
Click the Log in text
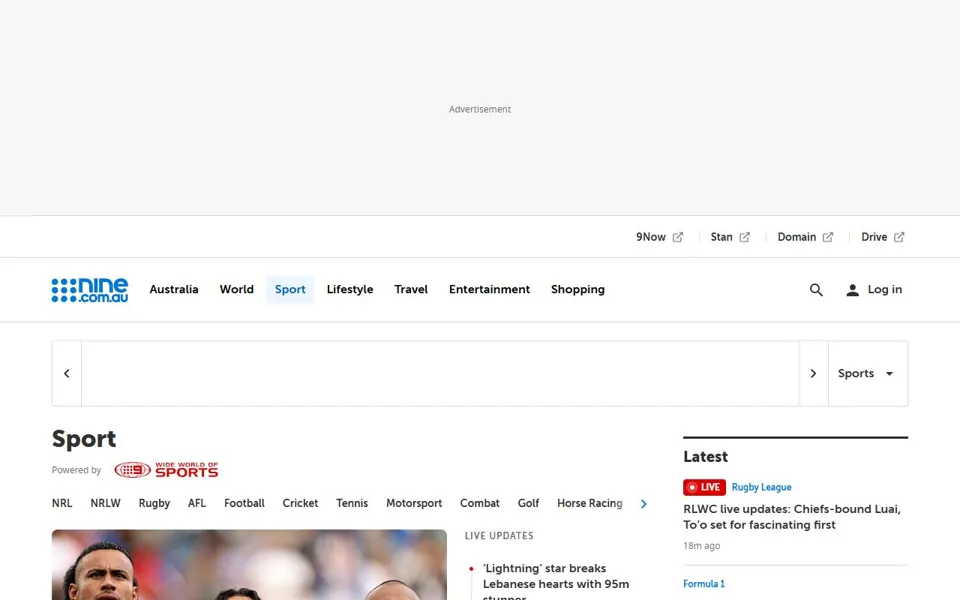click(x=885, y=290)
